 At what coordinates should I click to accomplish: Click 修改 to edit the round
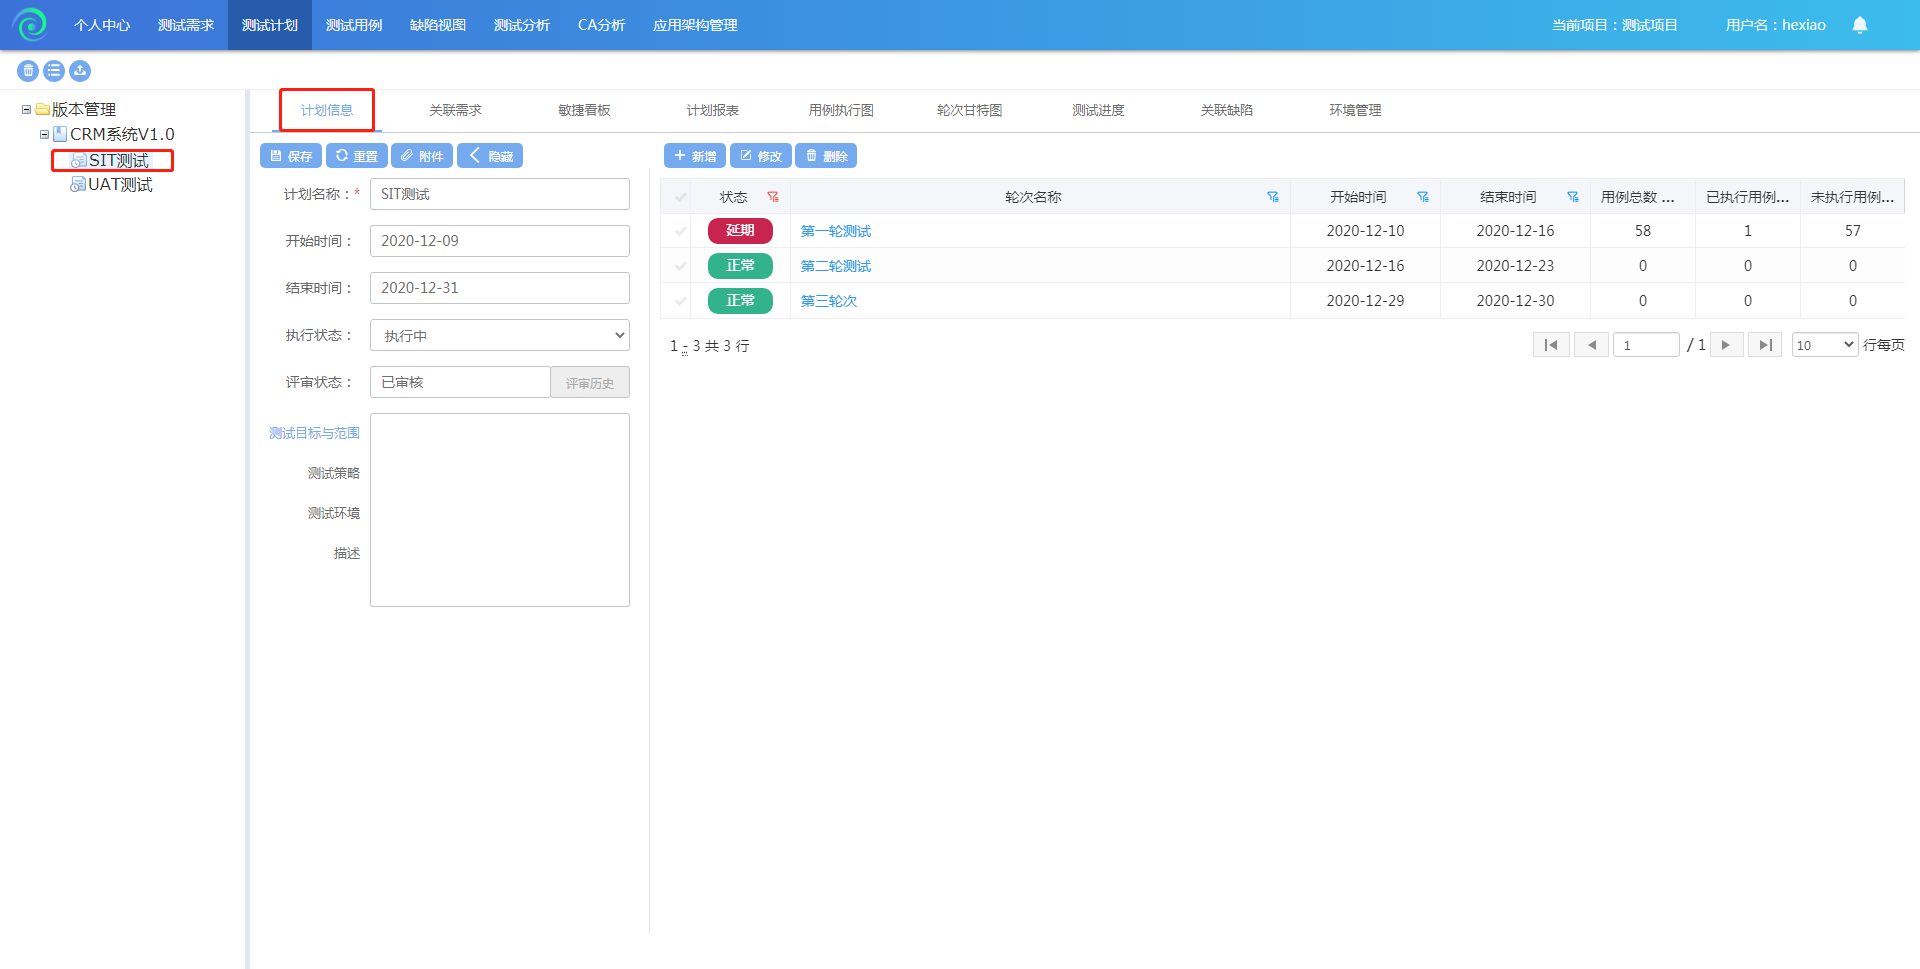coord(761,156)
